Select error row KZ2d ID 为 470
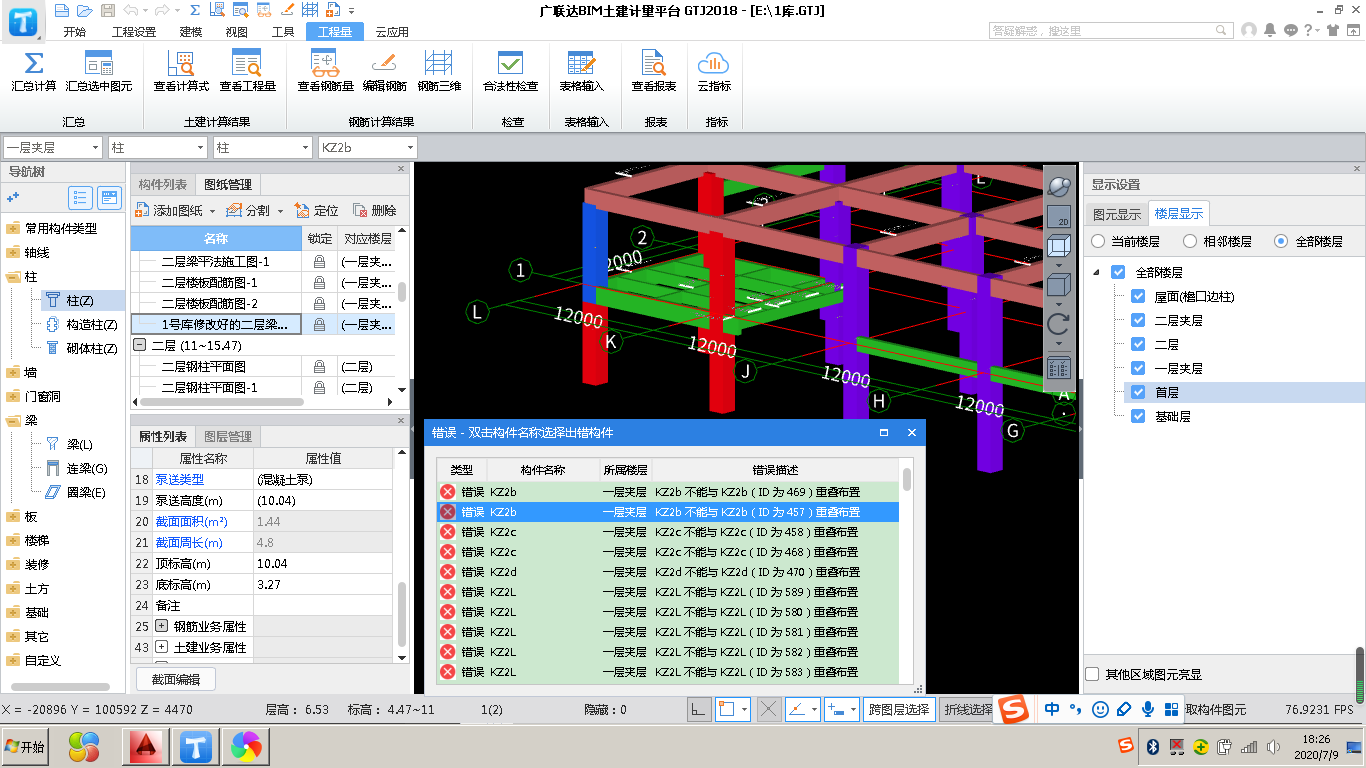1366x768 pixels. coord(668,572)
